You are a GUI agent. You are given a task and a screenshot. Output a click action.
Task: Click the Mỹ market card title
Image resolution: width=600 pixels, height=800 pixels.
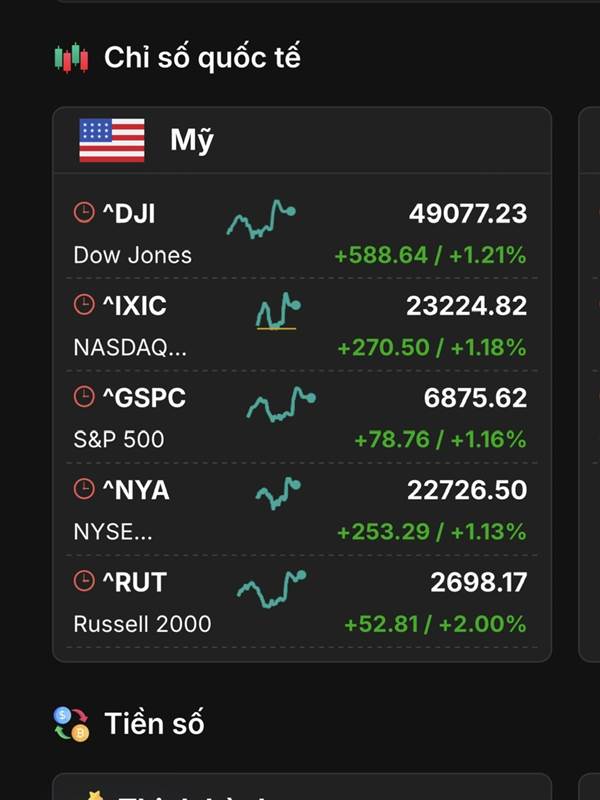[192, 141]
